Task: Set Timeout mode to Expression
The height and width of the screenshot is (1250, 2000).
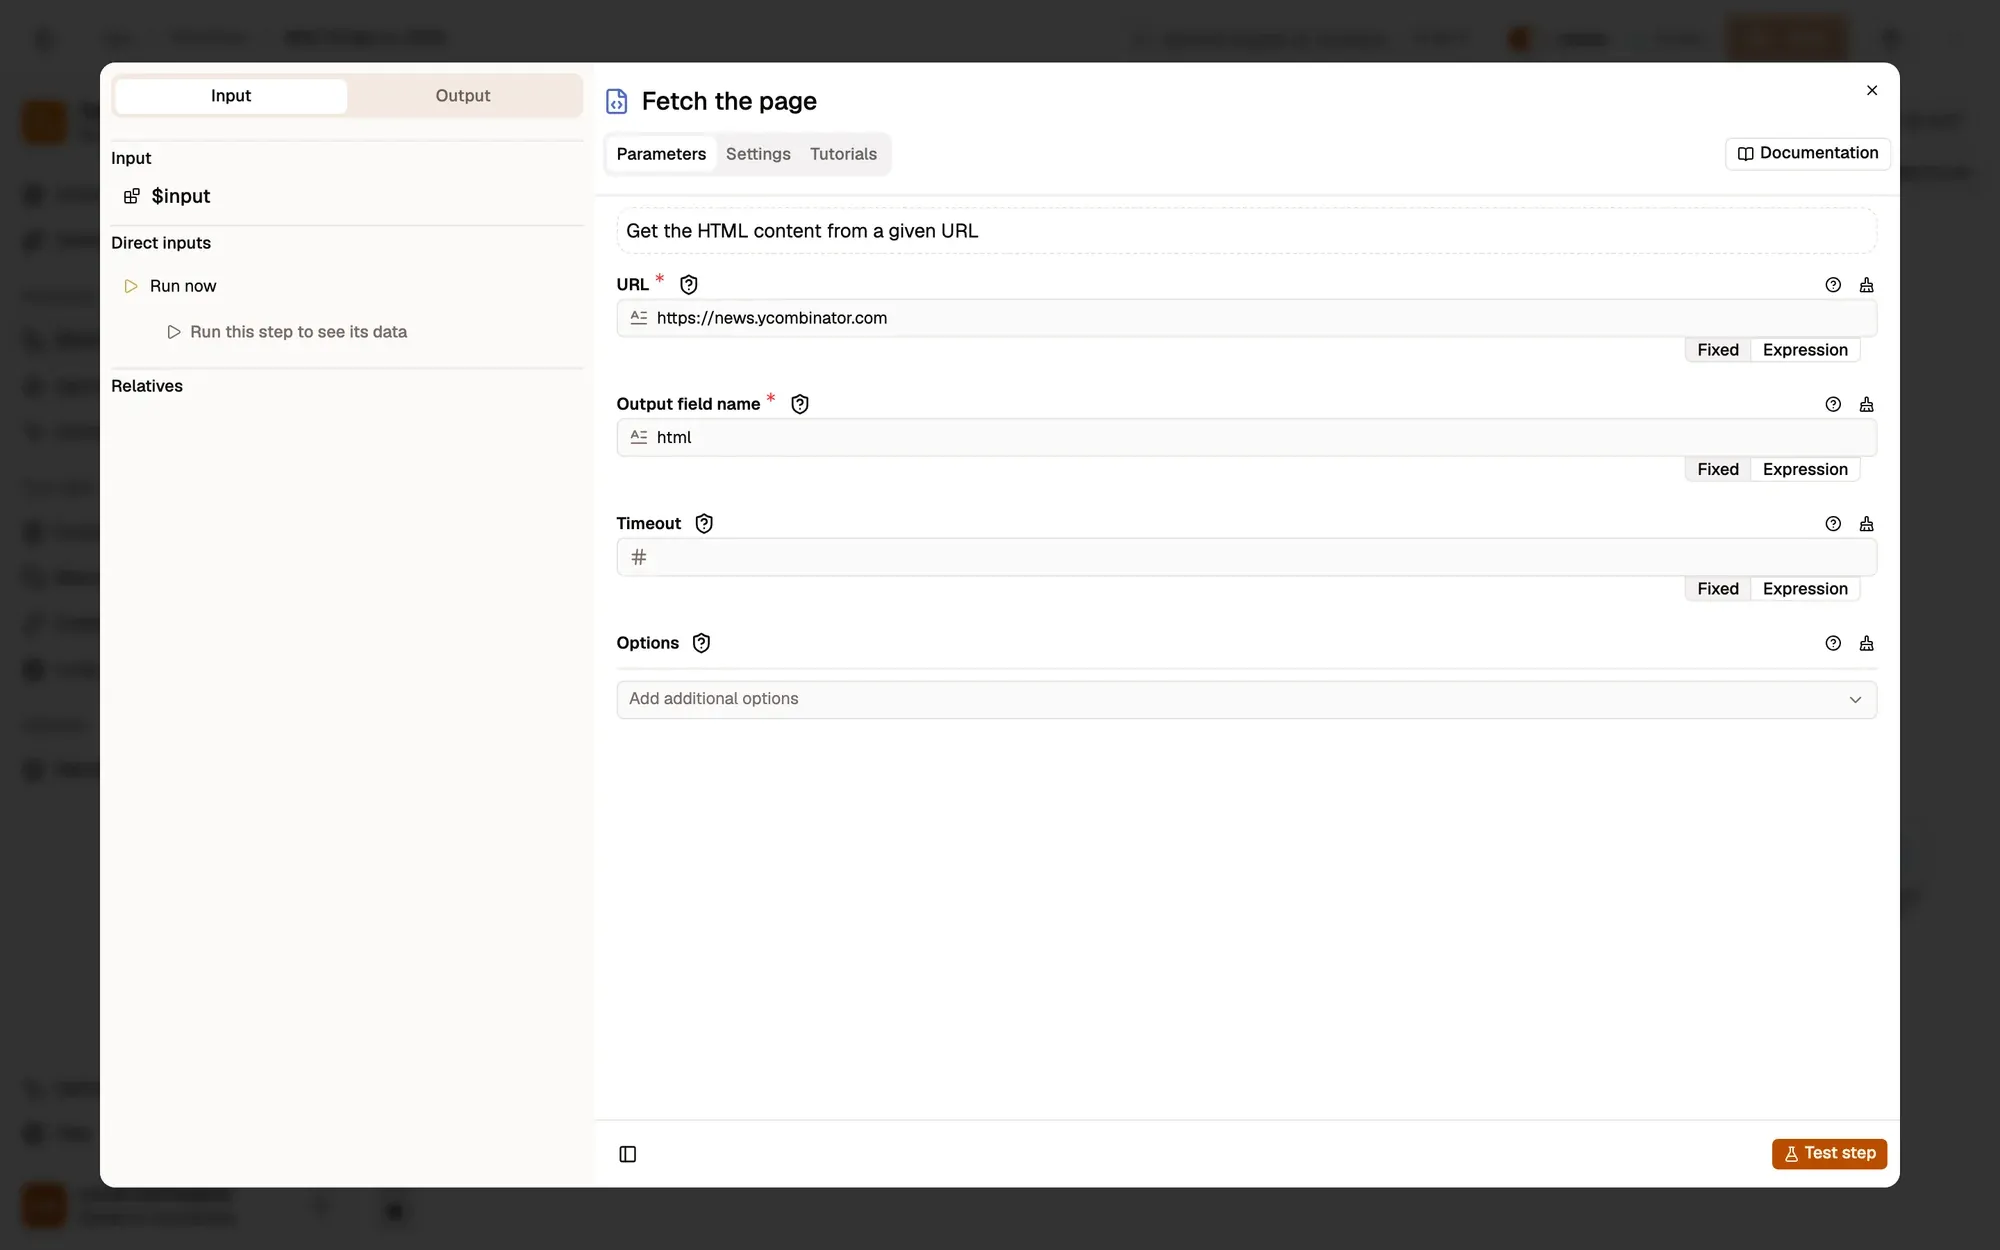Action: tap(1805, 589)
